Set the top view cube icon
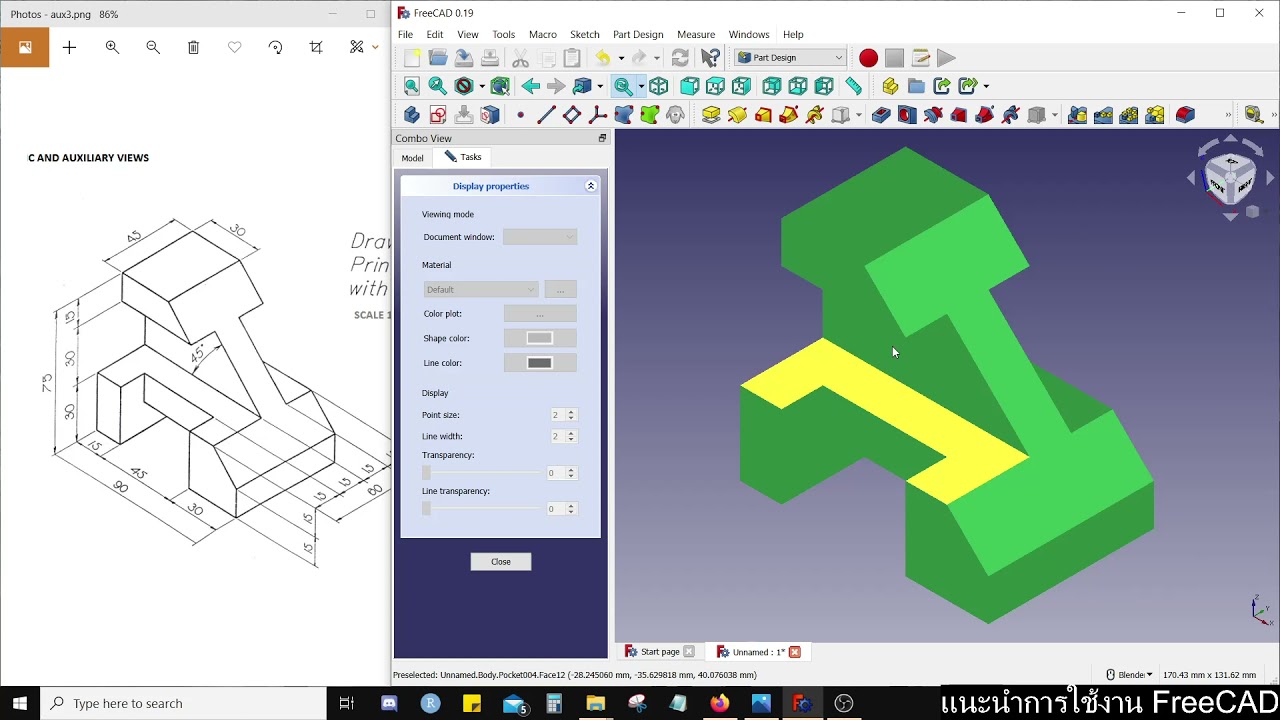This screenshot has width=1280, height=720. pyautogui.click(x=715, y=86)
